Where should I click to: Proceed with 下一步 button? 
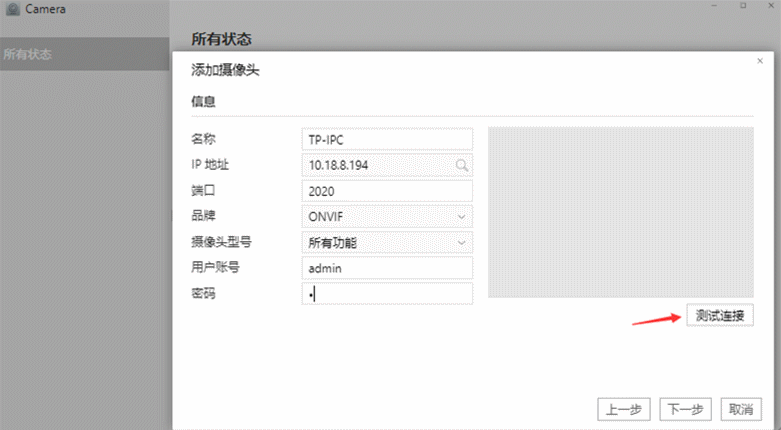point(685,410)
